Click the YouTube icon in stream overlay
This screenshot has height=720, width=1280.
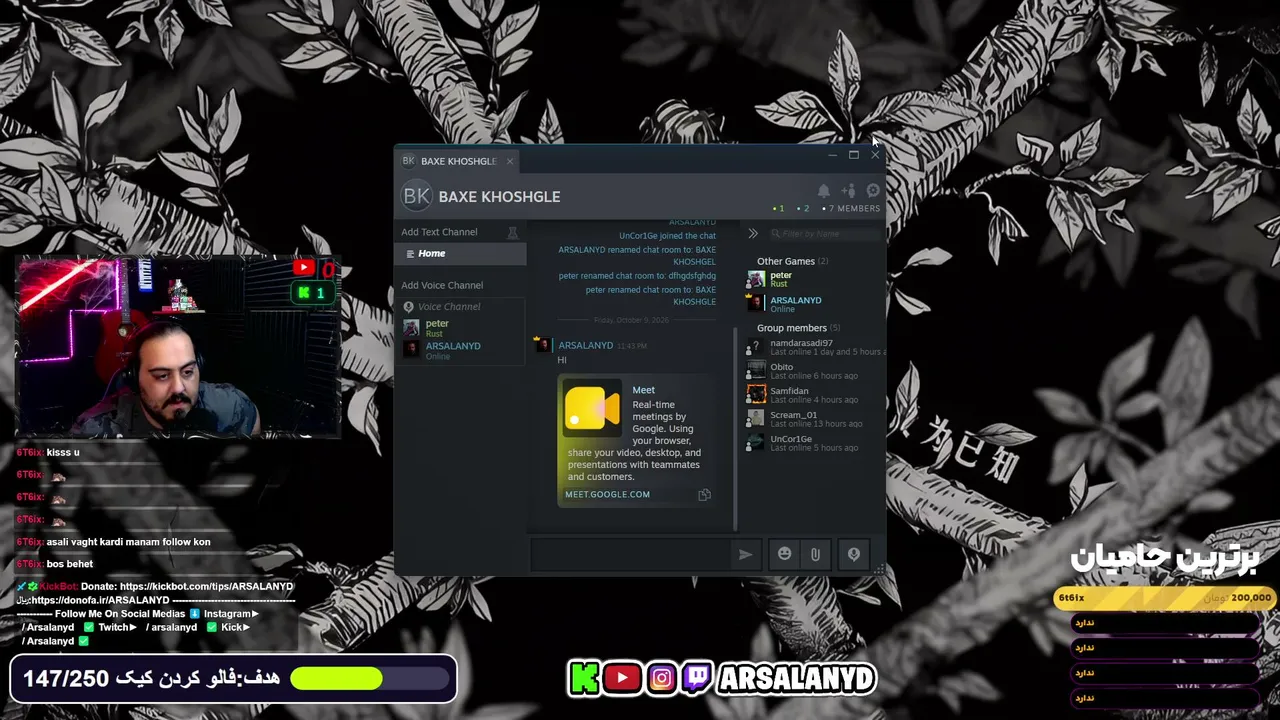tap(621, 679)
